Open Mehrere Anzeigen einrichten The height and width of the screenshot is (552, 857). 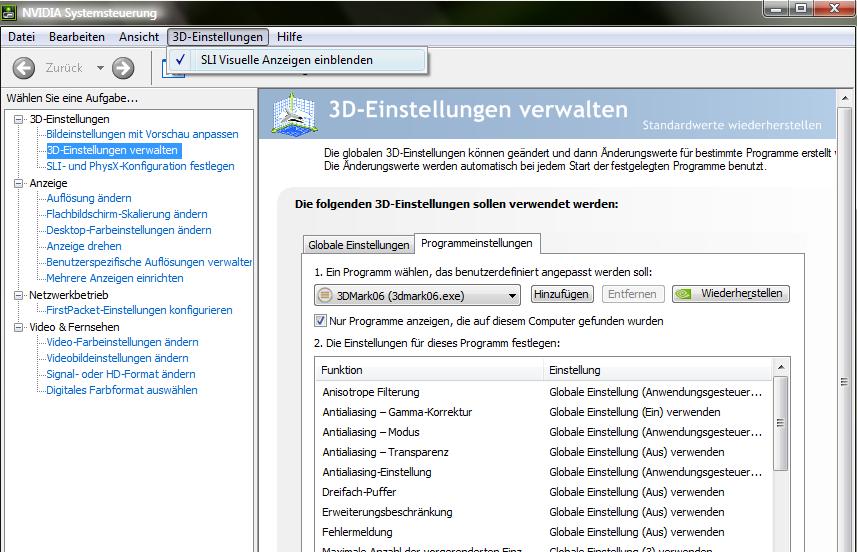tap(115, 278)
